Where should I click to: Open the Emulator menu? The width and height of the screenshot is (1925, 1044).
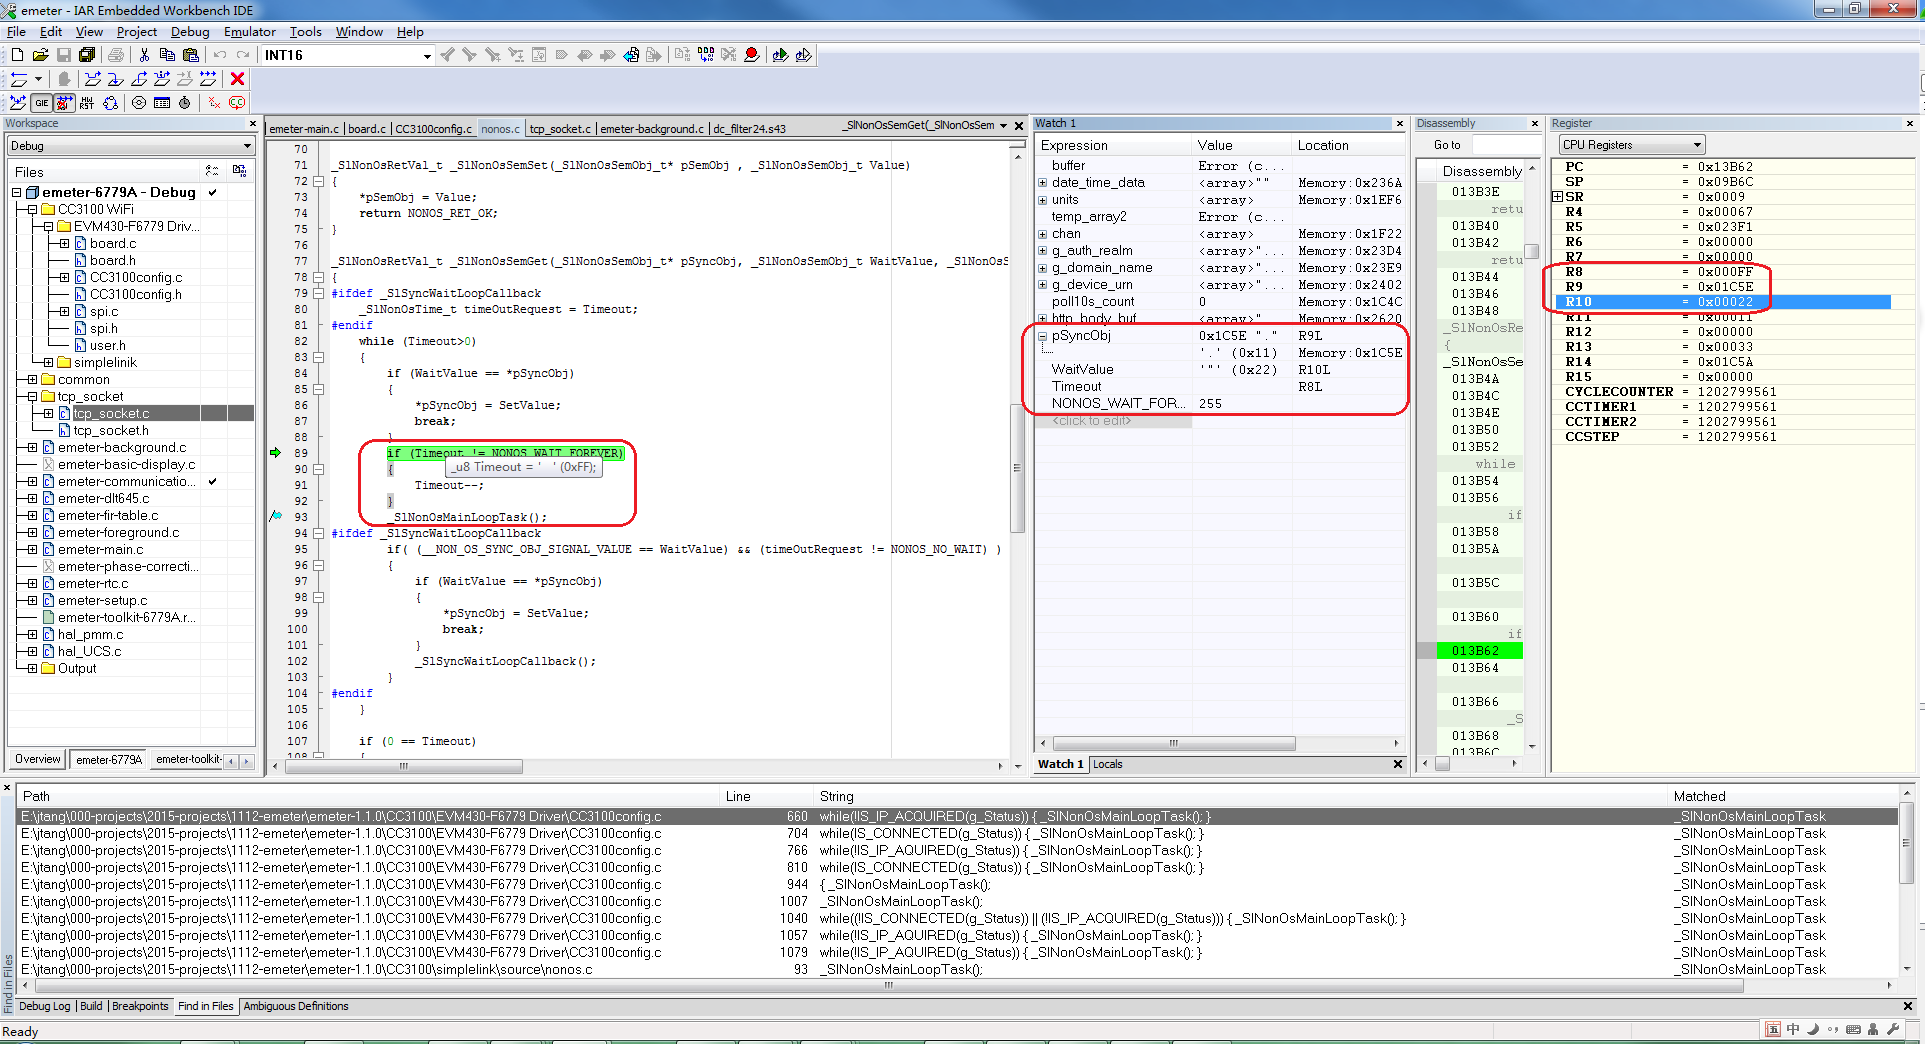249,32
